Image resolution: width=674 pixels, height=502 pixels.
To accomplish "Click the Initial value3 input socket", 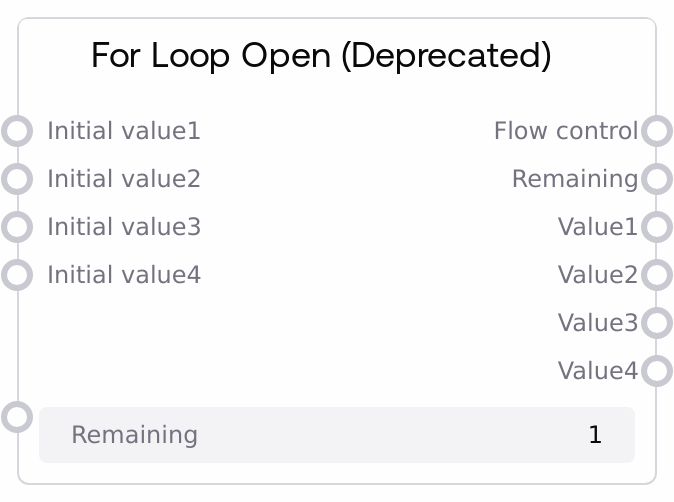I will (x=17, y=227).
